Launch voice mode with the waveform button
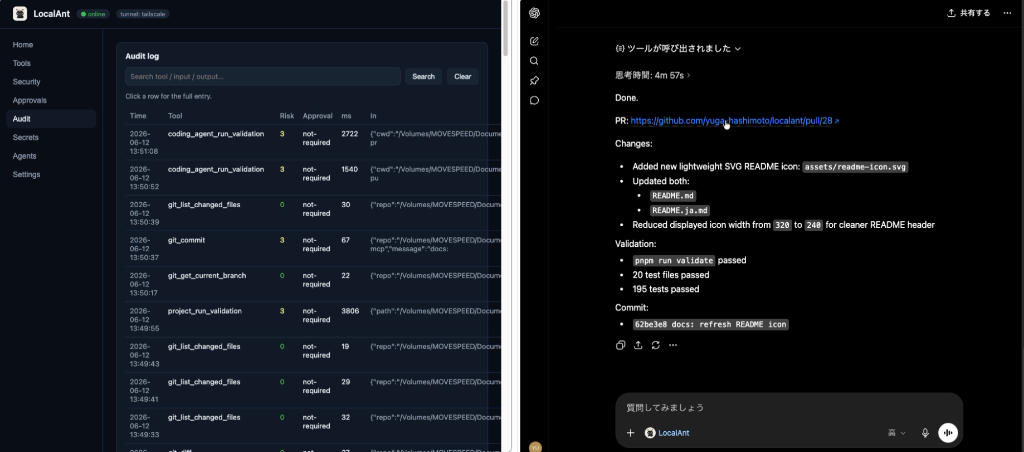Viewport: 1024px width, 452px height. 948,432
